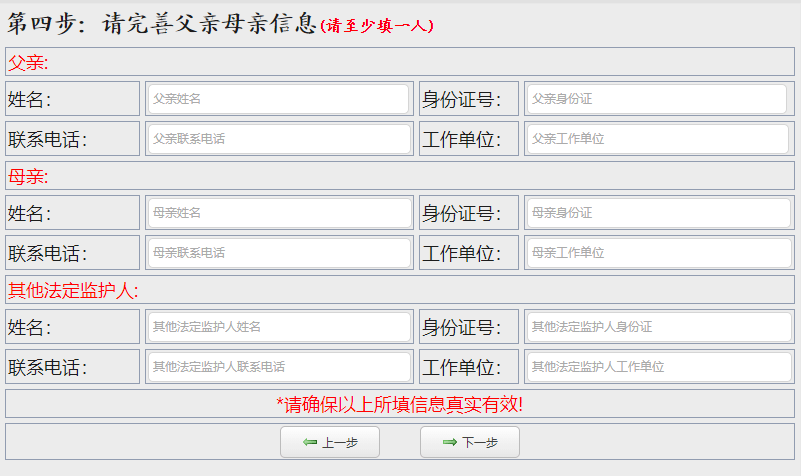Click the red 父亲: section header
This screenshot has width=801, height=476.
coord(29,63)
